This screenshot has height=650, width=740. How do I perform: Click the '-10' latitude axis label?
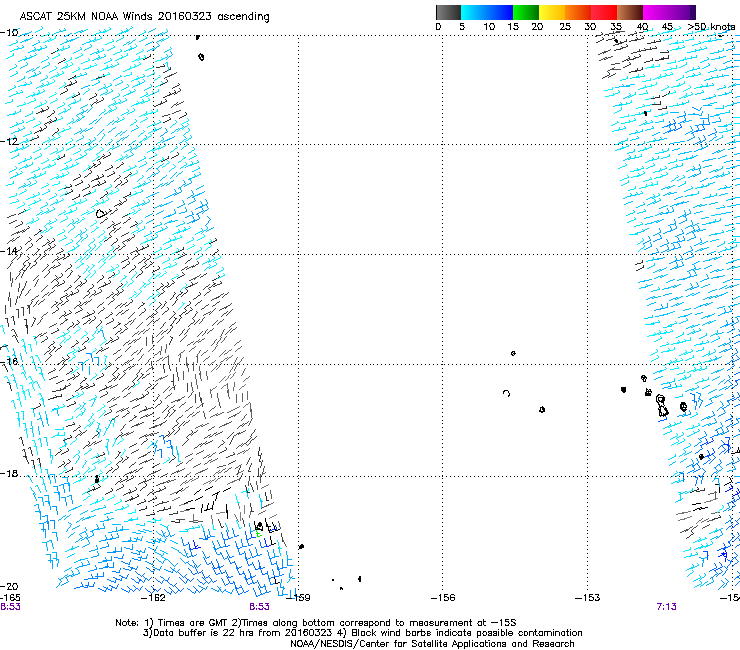click(x=9, y=33)
